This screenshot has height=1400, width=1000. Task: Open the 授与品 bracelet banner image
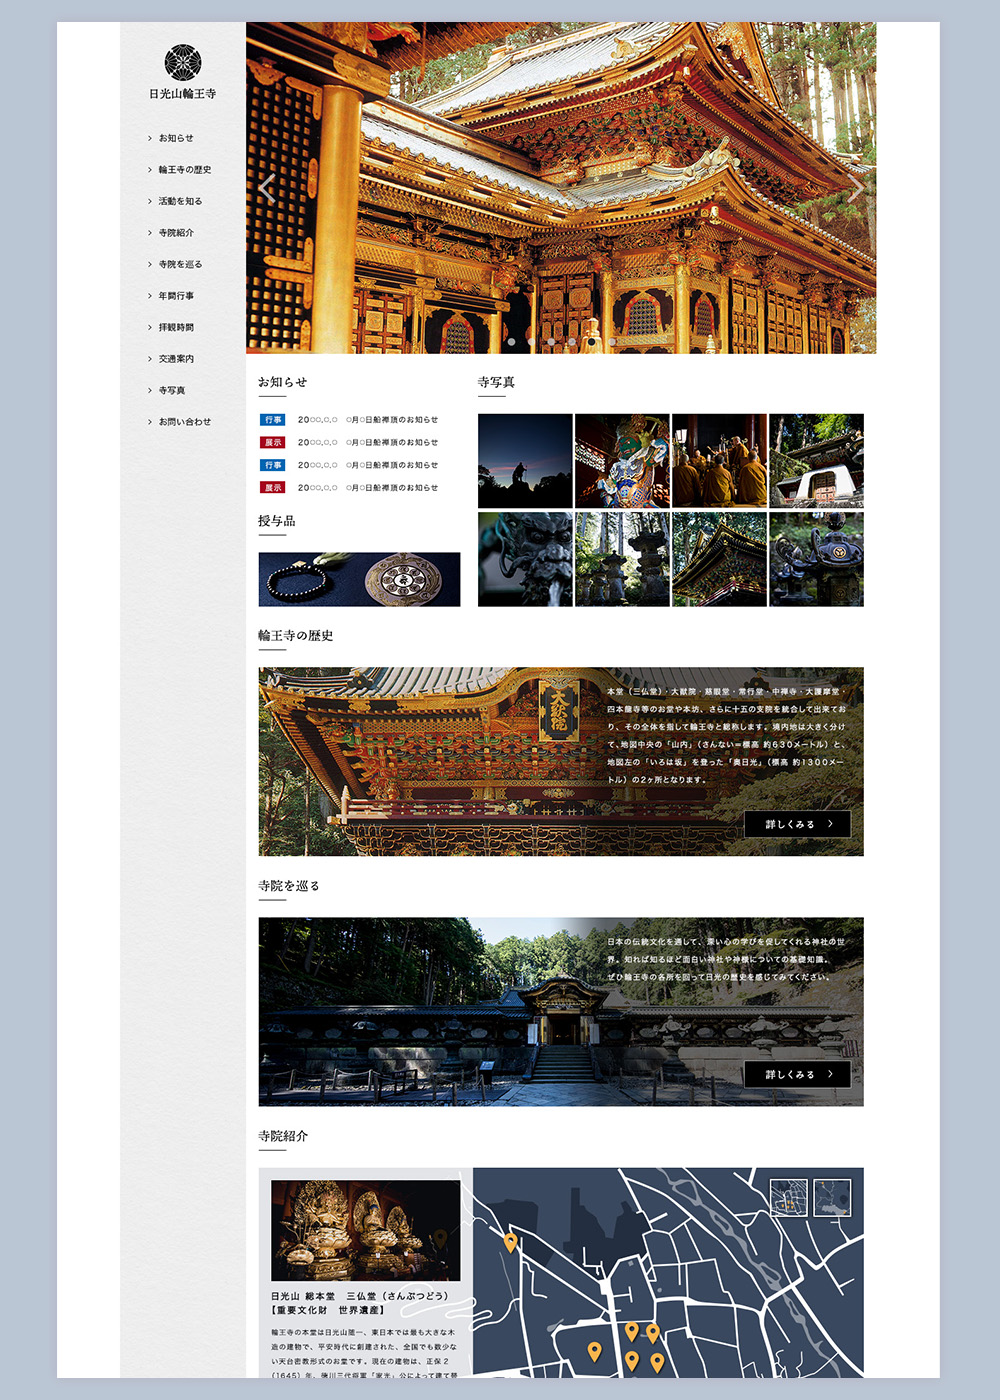359,579
